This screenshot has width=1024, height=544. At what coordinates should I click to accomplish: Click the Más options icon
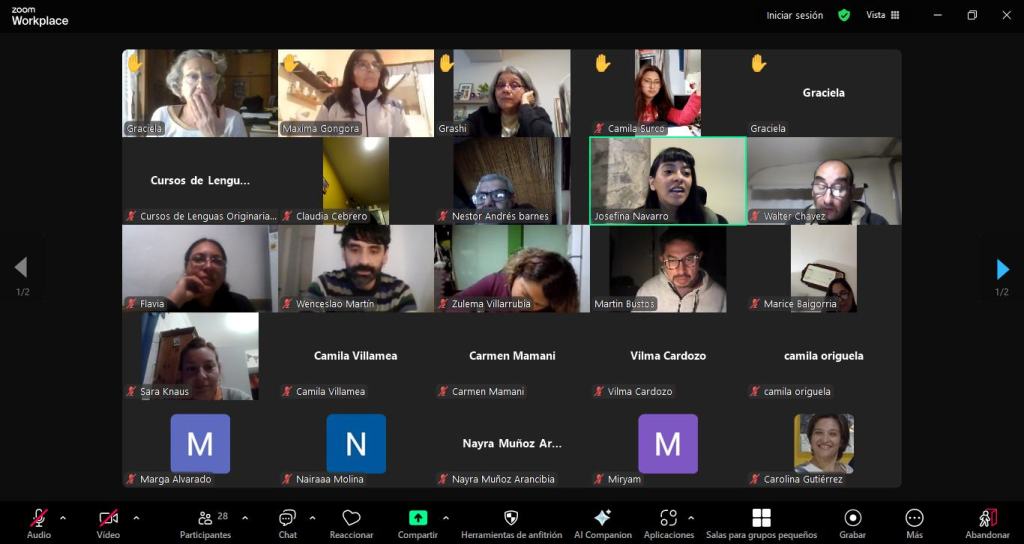coord(914,518)
